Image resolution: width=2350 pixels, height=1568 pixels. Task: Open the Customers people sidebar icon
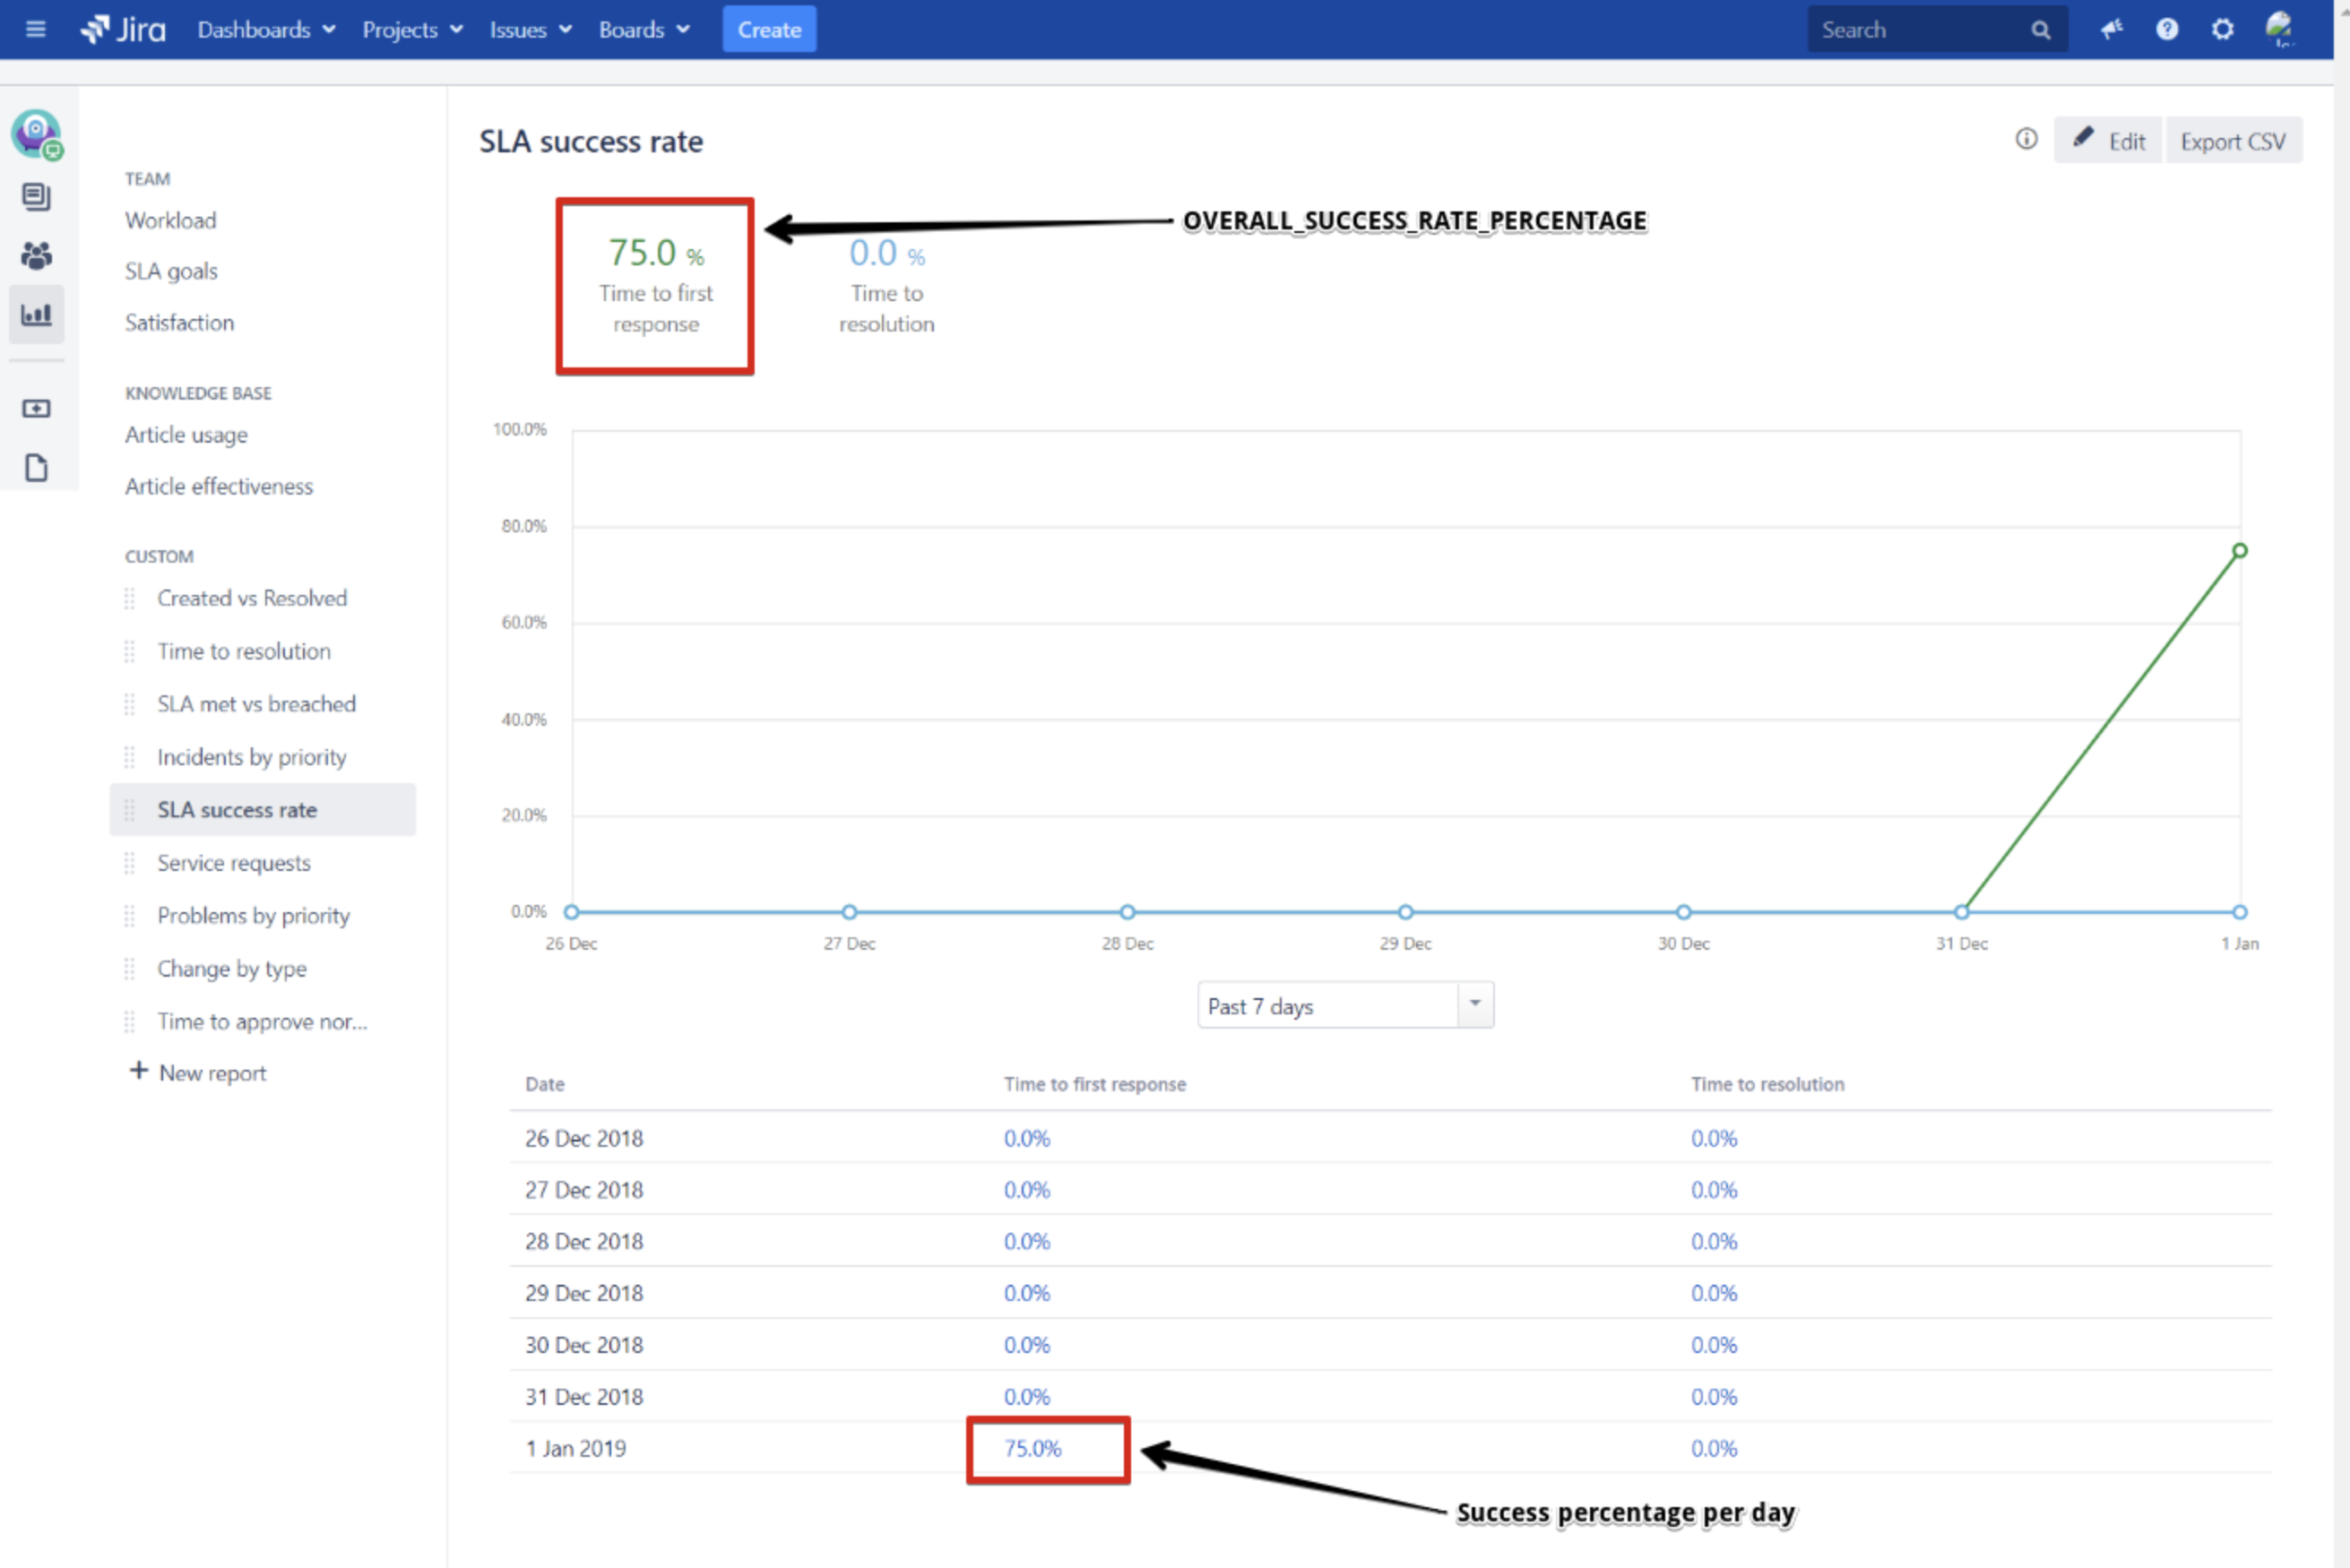pos(36,256)
